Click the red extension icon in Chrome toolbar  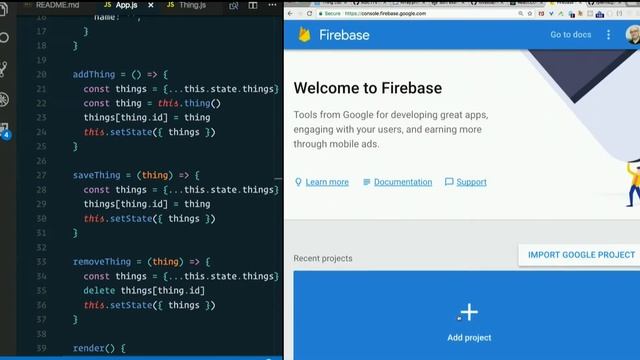coord(541,13)
